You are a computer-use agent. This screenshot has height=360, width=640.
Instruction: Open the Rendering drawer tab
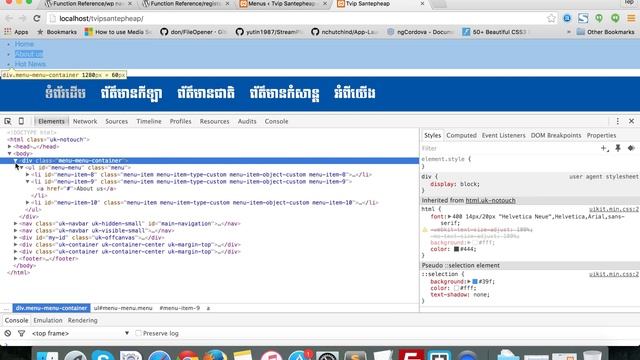82,320
